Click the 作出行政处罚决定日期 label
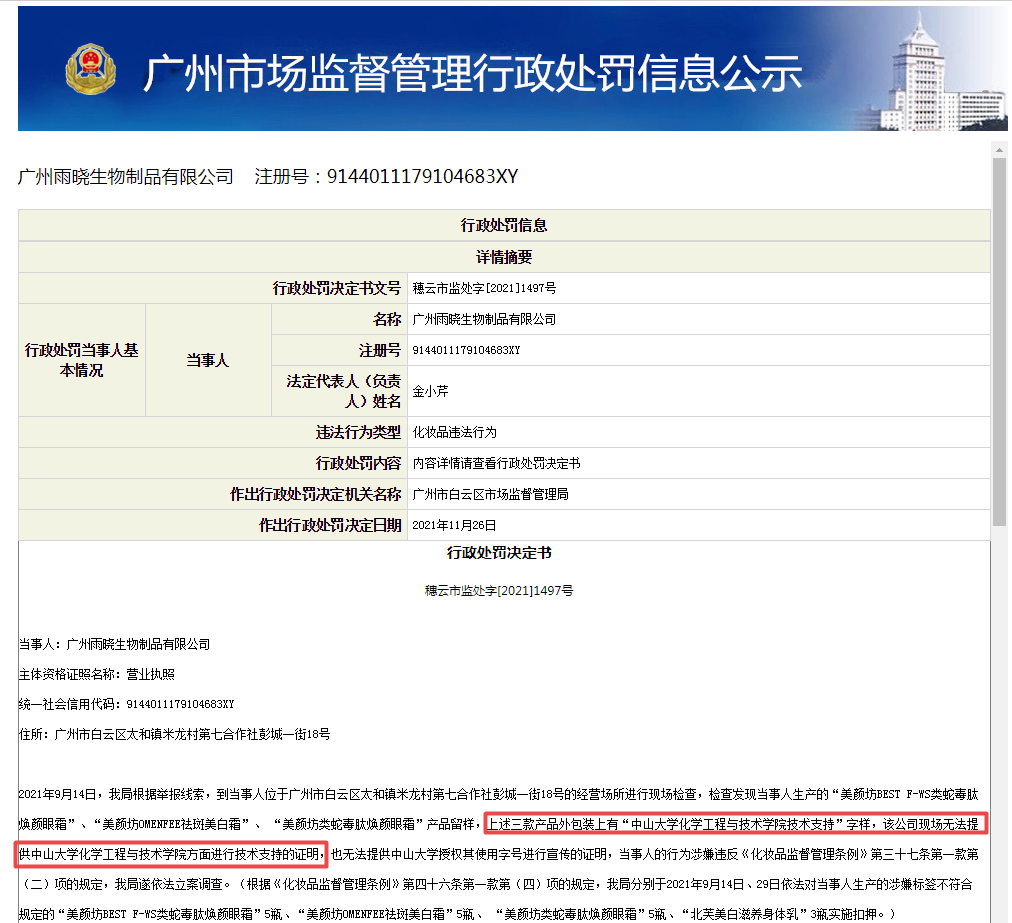Viewport: 1012px width, 923px height. point(214,525)
